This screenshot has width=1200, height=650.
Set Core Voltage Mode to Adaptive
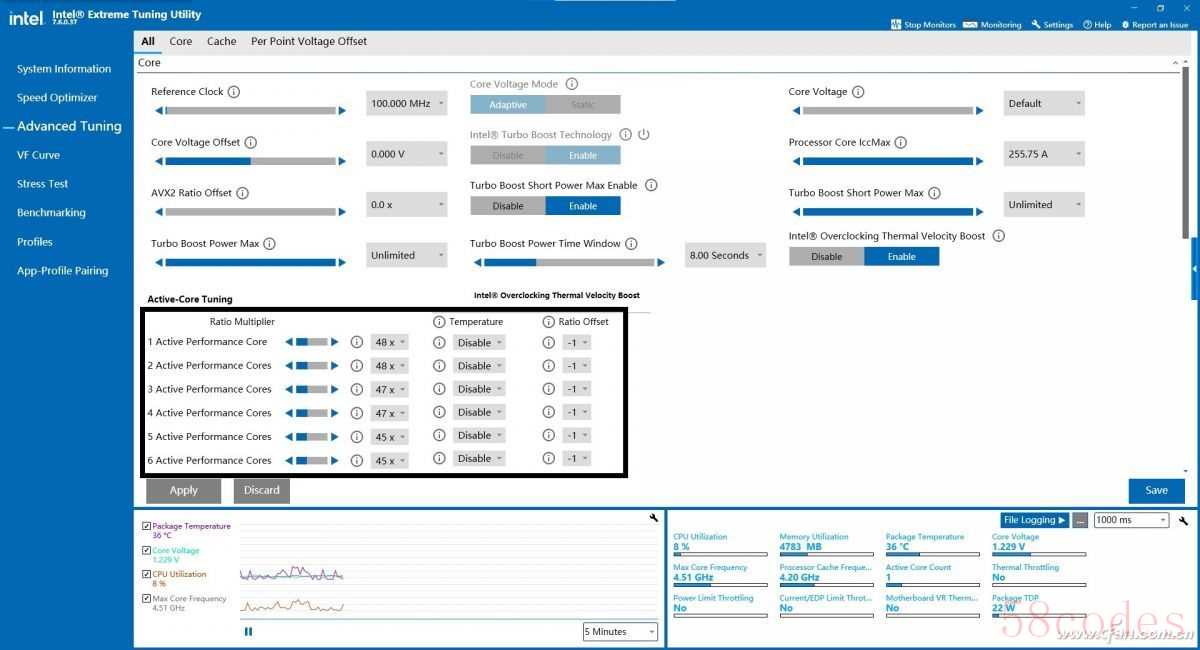point(508,105)
